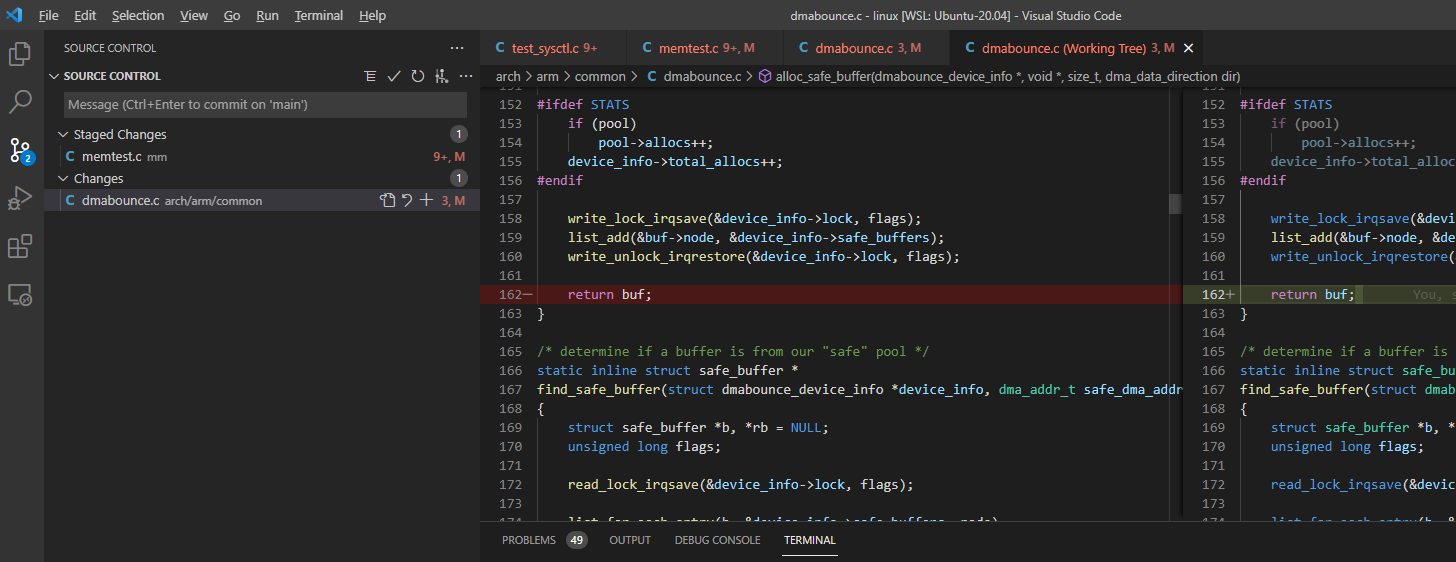Open the Remote Explorer view
This screenshot has height=562, width=1456.
pos(21,294)
